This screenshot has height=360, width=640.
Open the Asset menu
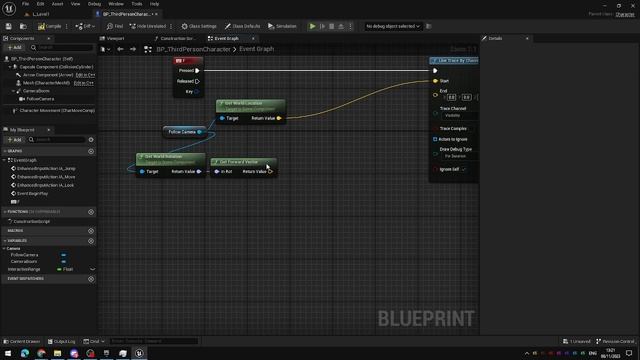57,4
